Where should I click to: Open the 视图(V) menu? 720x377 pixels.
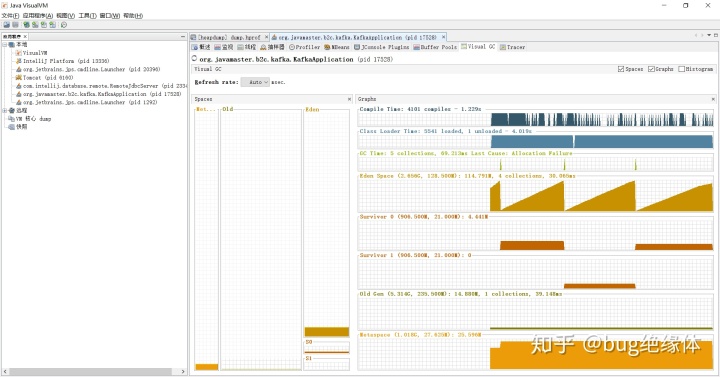(x=66, y=16)
